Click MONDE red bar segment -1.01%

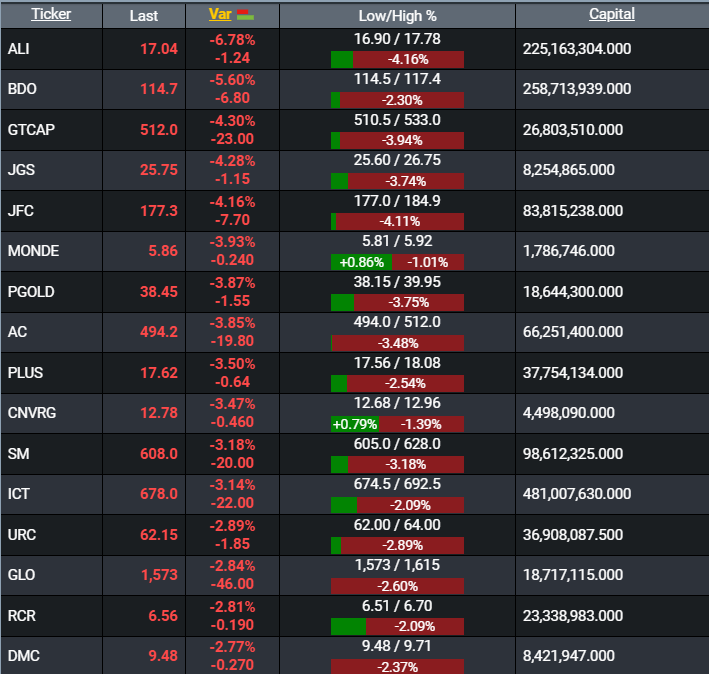coord(428,262)
